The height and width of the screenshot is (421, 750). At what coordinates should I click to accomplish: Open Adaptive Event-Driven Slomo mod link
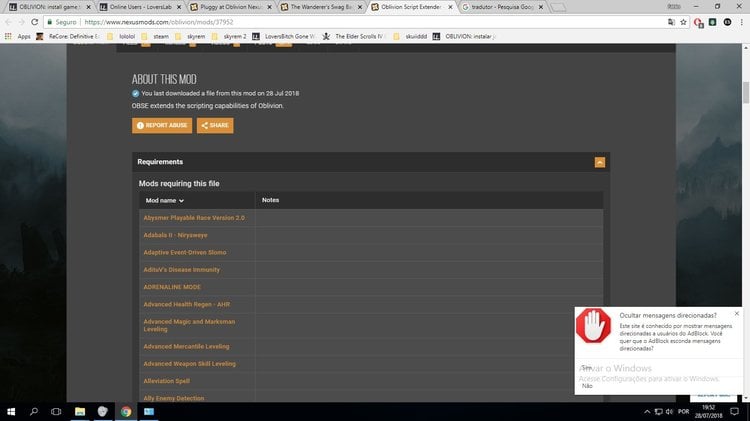[185, 252]
